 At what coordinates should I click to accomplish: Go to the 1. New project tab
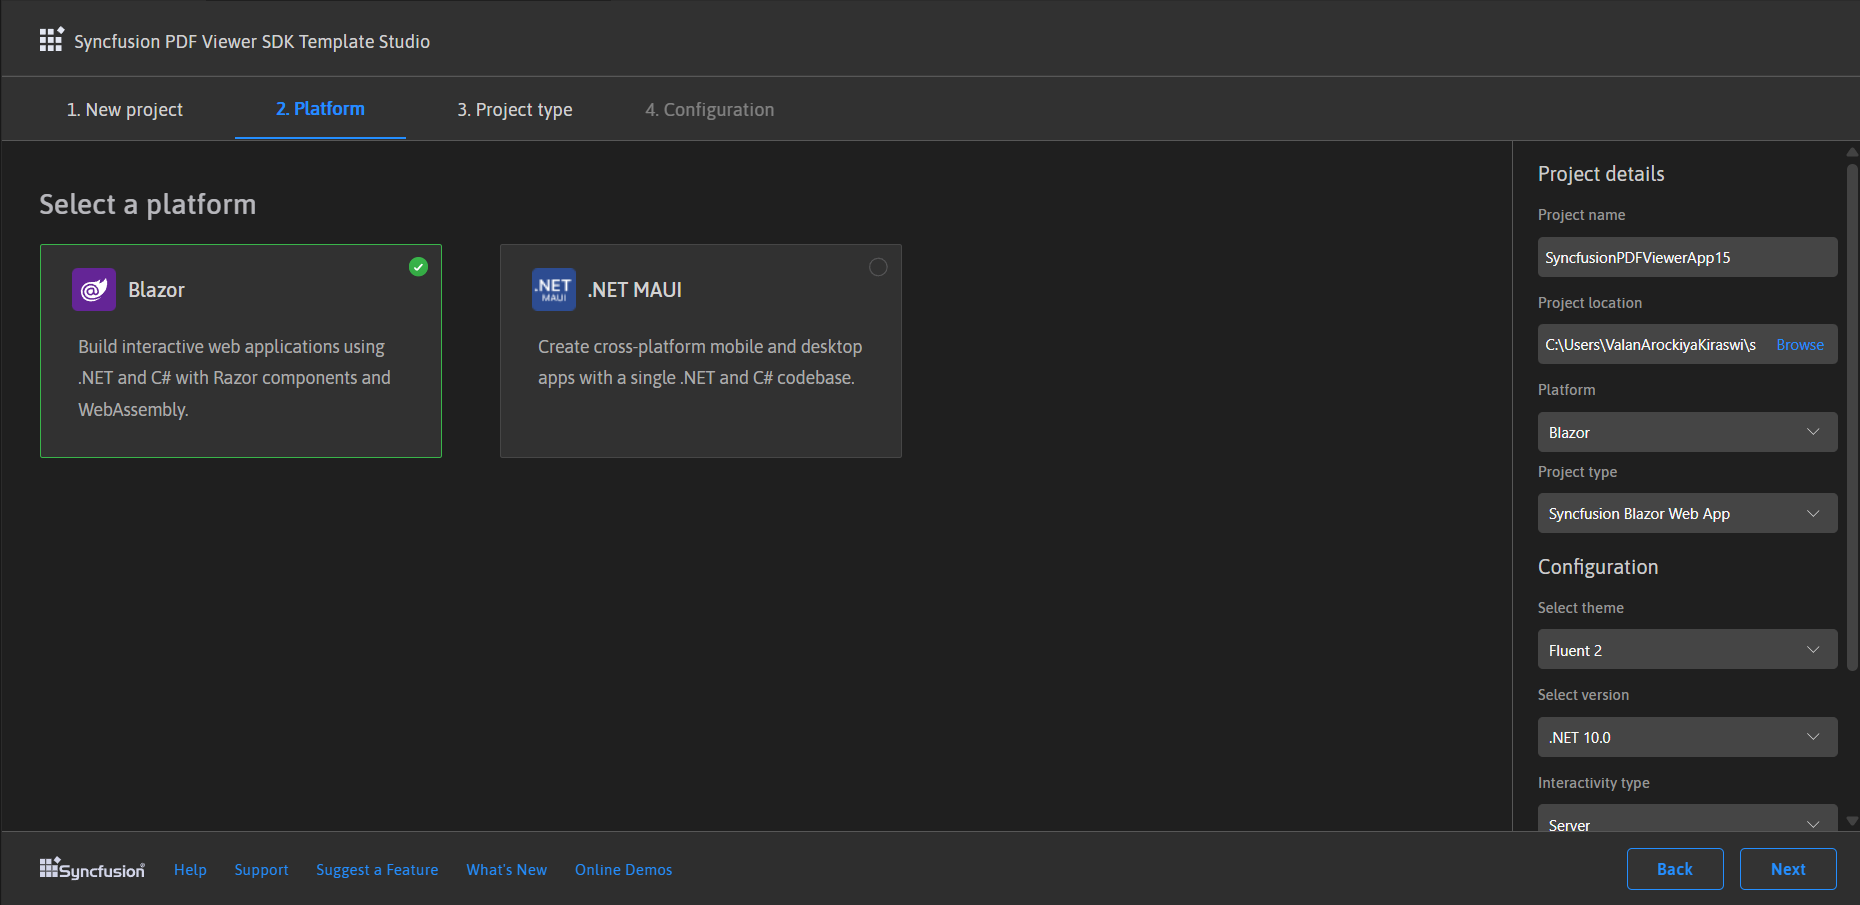(x=125, y=109)
